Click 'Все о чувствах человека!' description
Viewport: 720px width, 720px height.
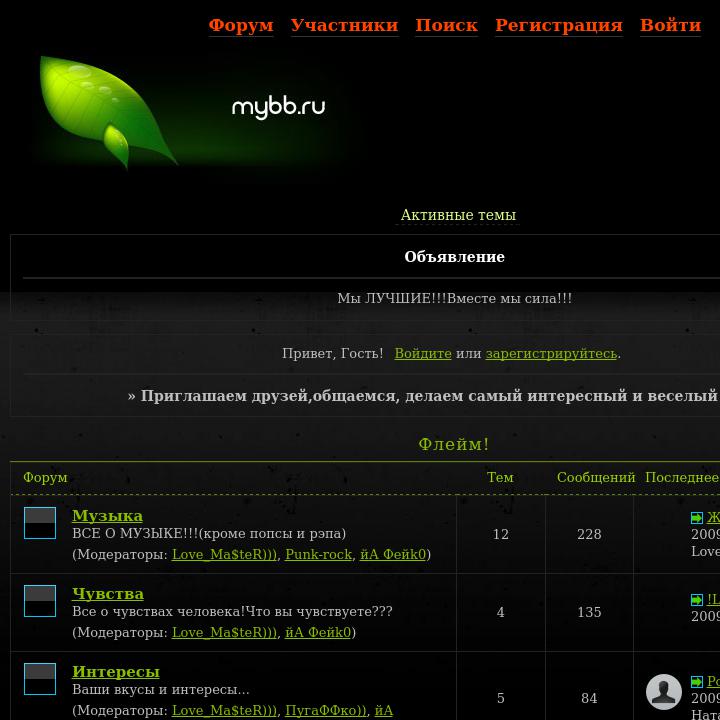tap(232, 612)
